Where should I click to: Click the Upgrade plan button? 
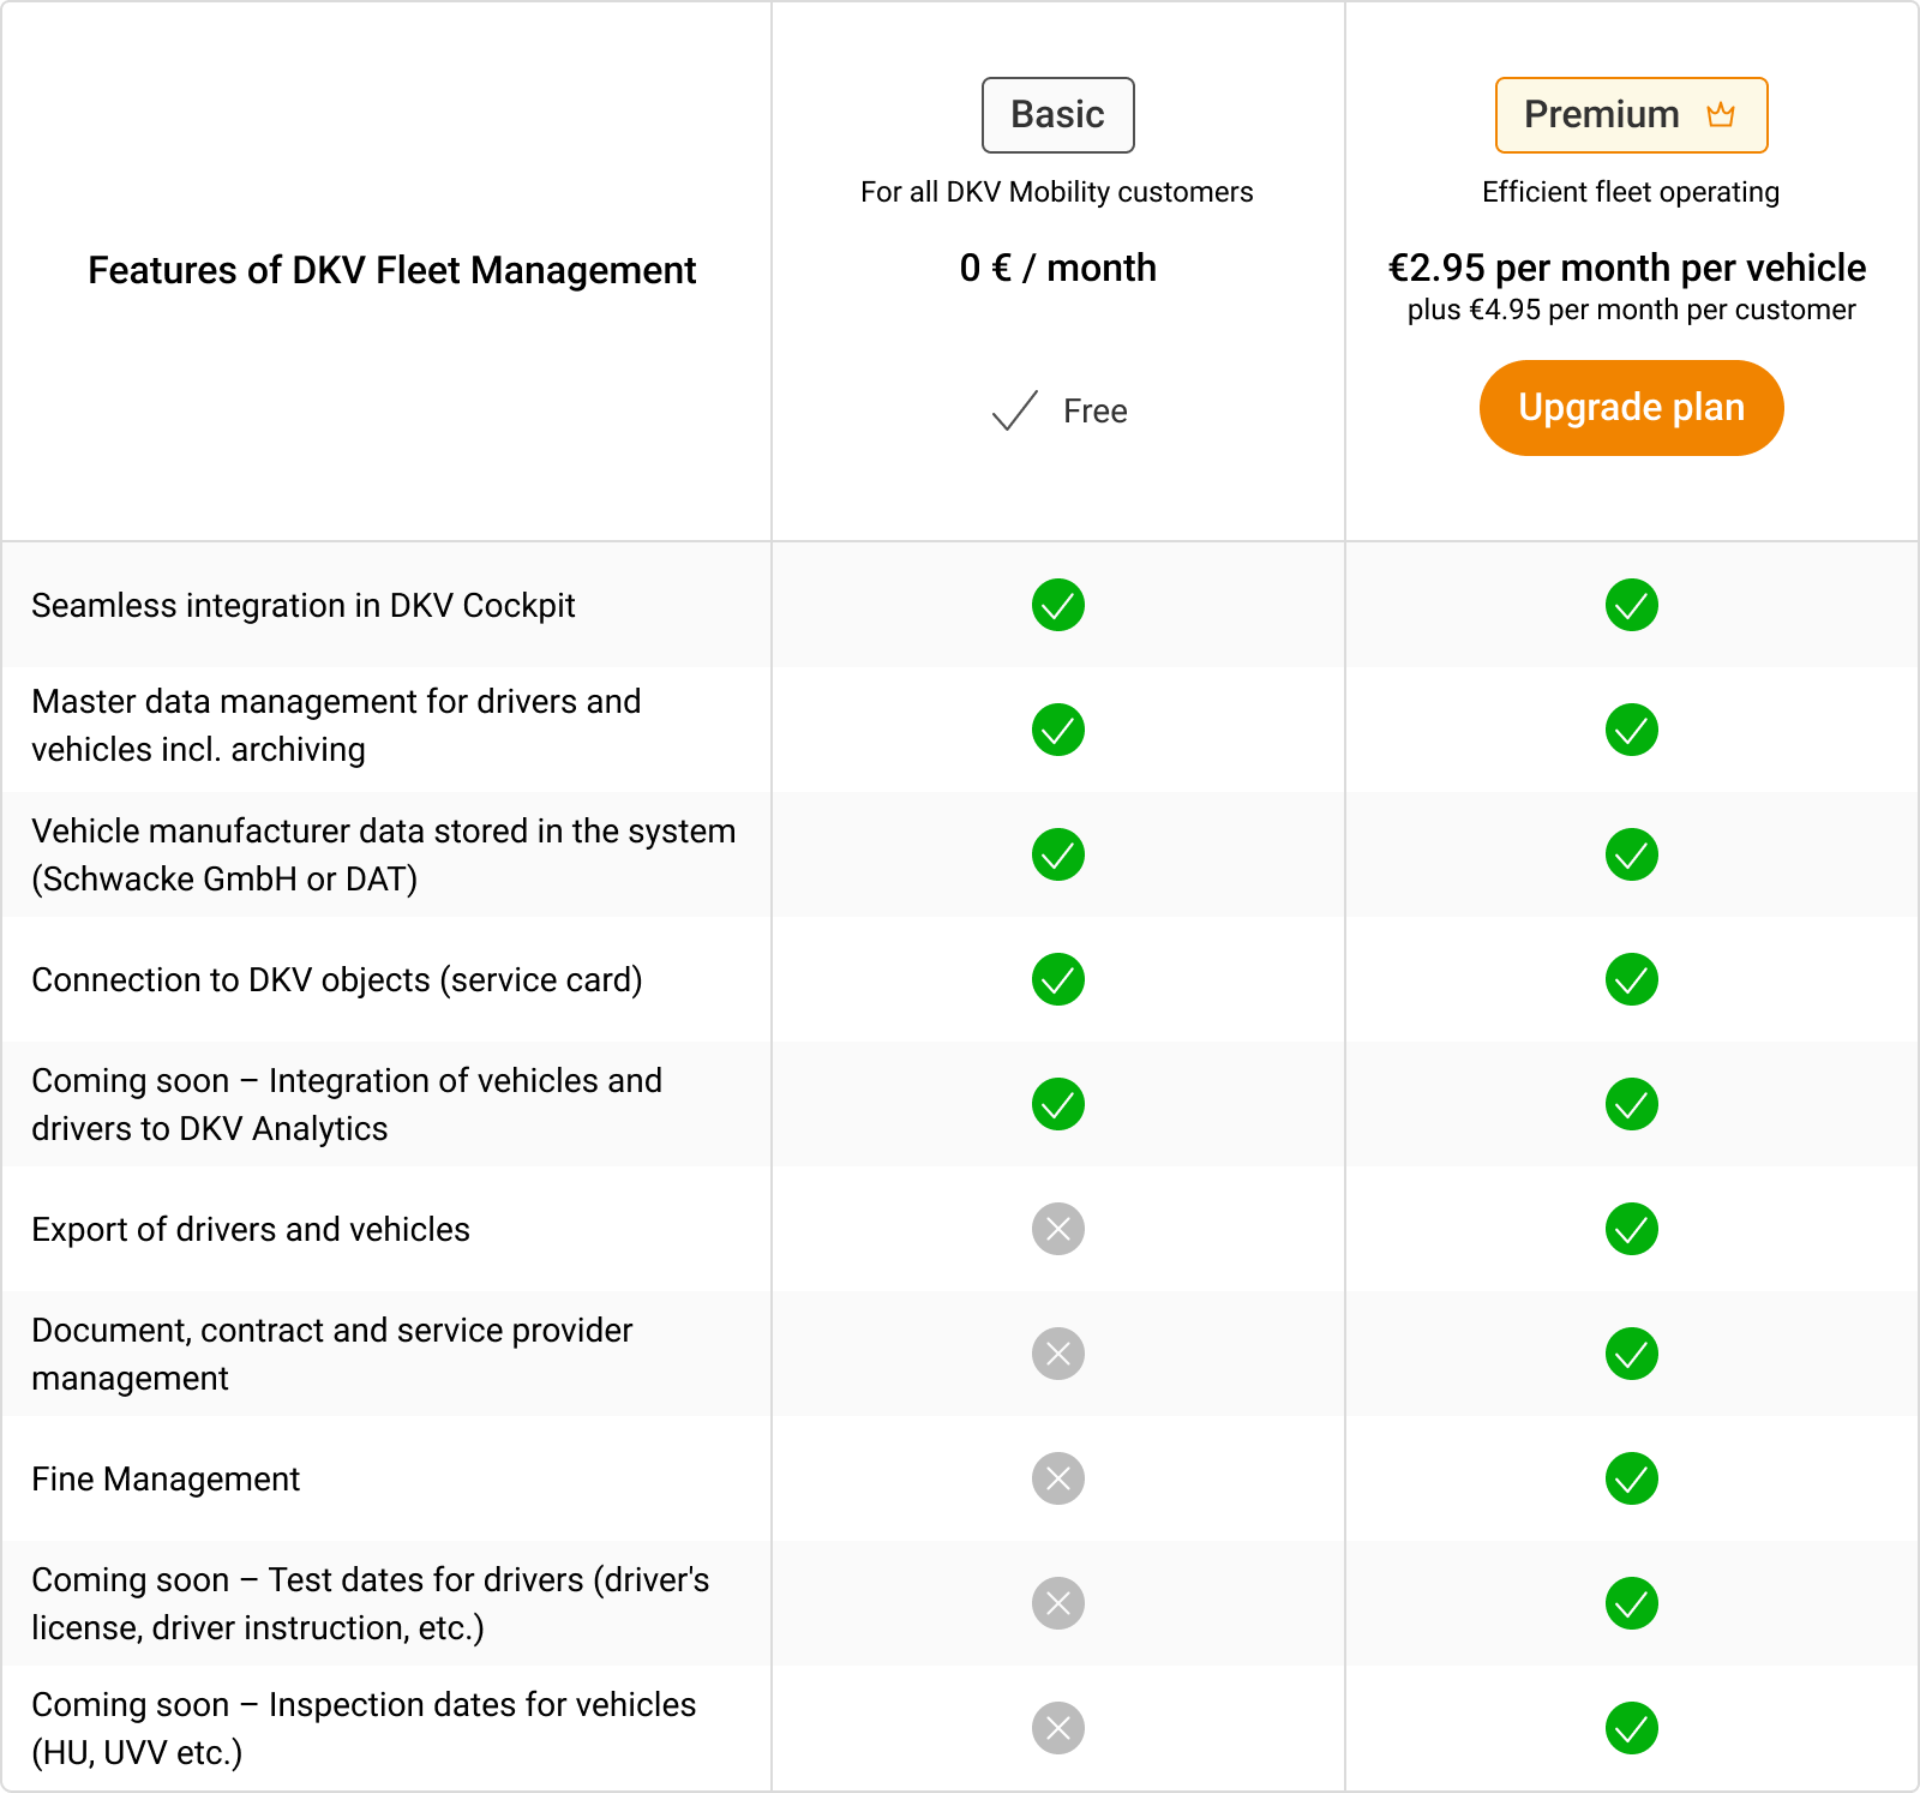1631,408
